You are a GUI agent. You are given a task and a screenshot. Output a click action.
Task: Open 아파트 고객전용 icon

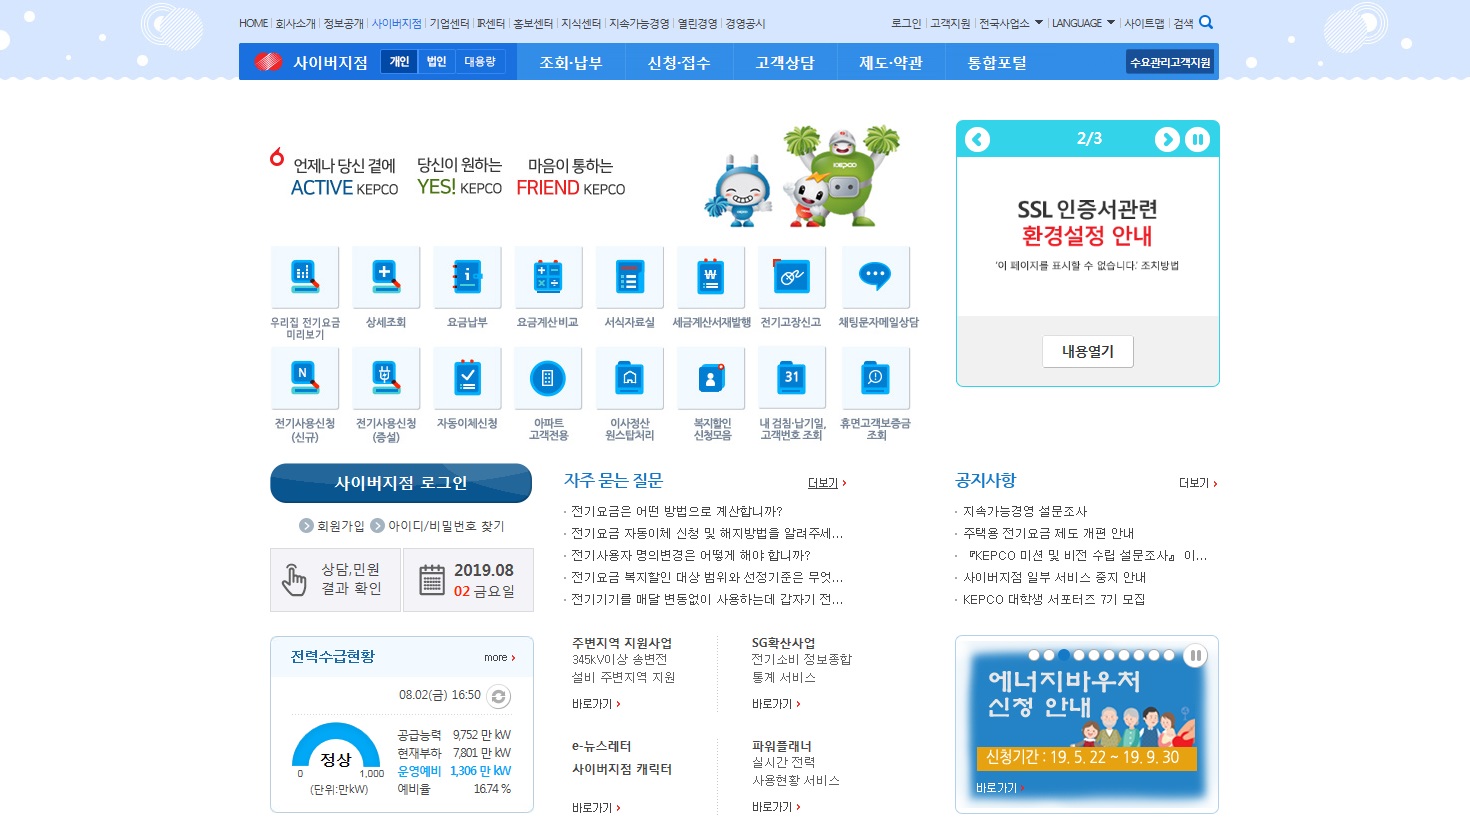[x=548, y=378]
